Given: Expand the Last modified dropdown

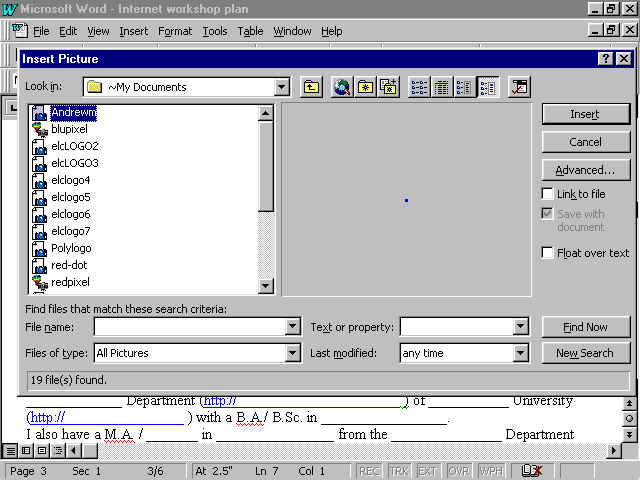Looking at the screenshot, I should tap(520, 353).
